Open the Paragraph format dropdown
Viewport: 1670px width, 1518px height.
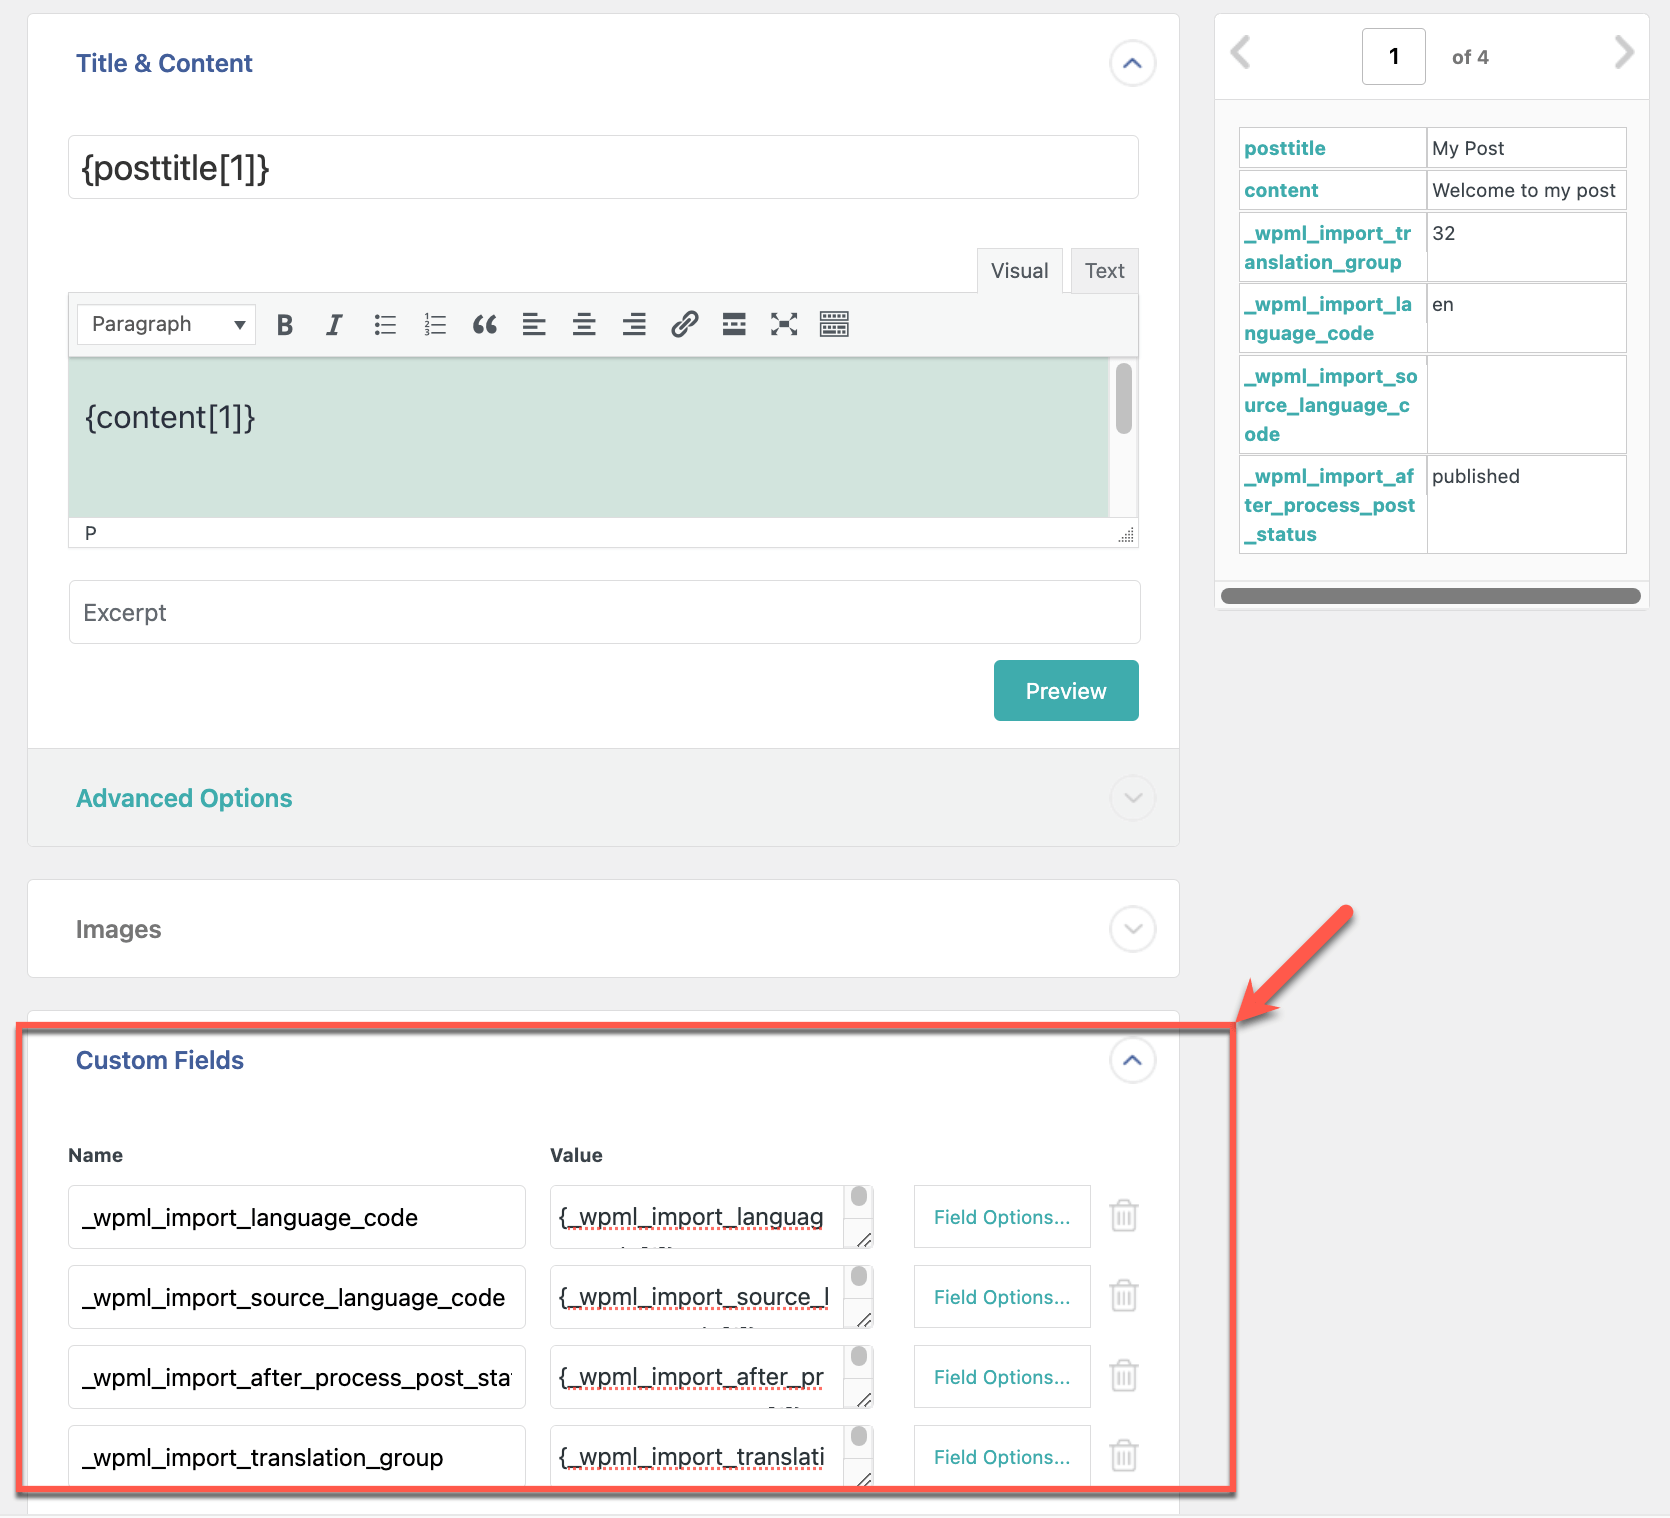pos(166,324)
